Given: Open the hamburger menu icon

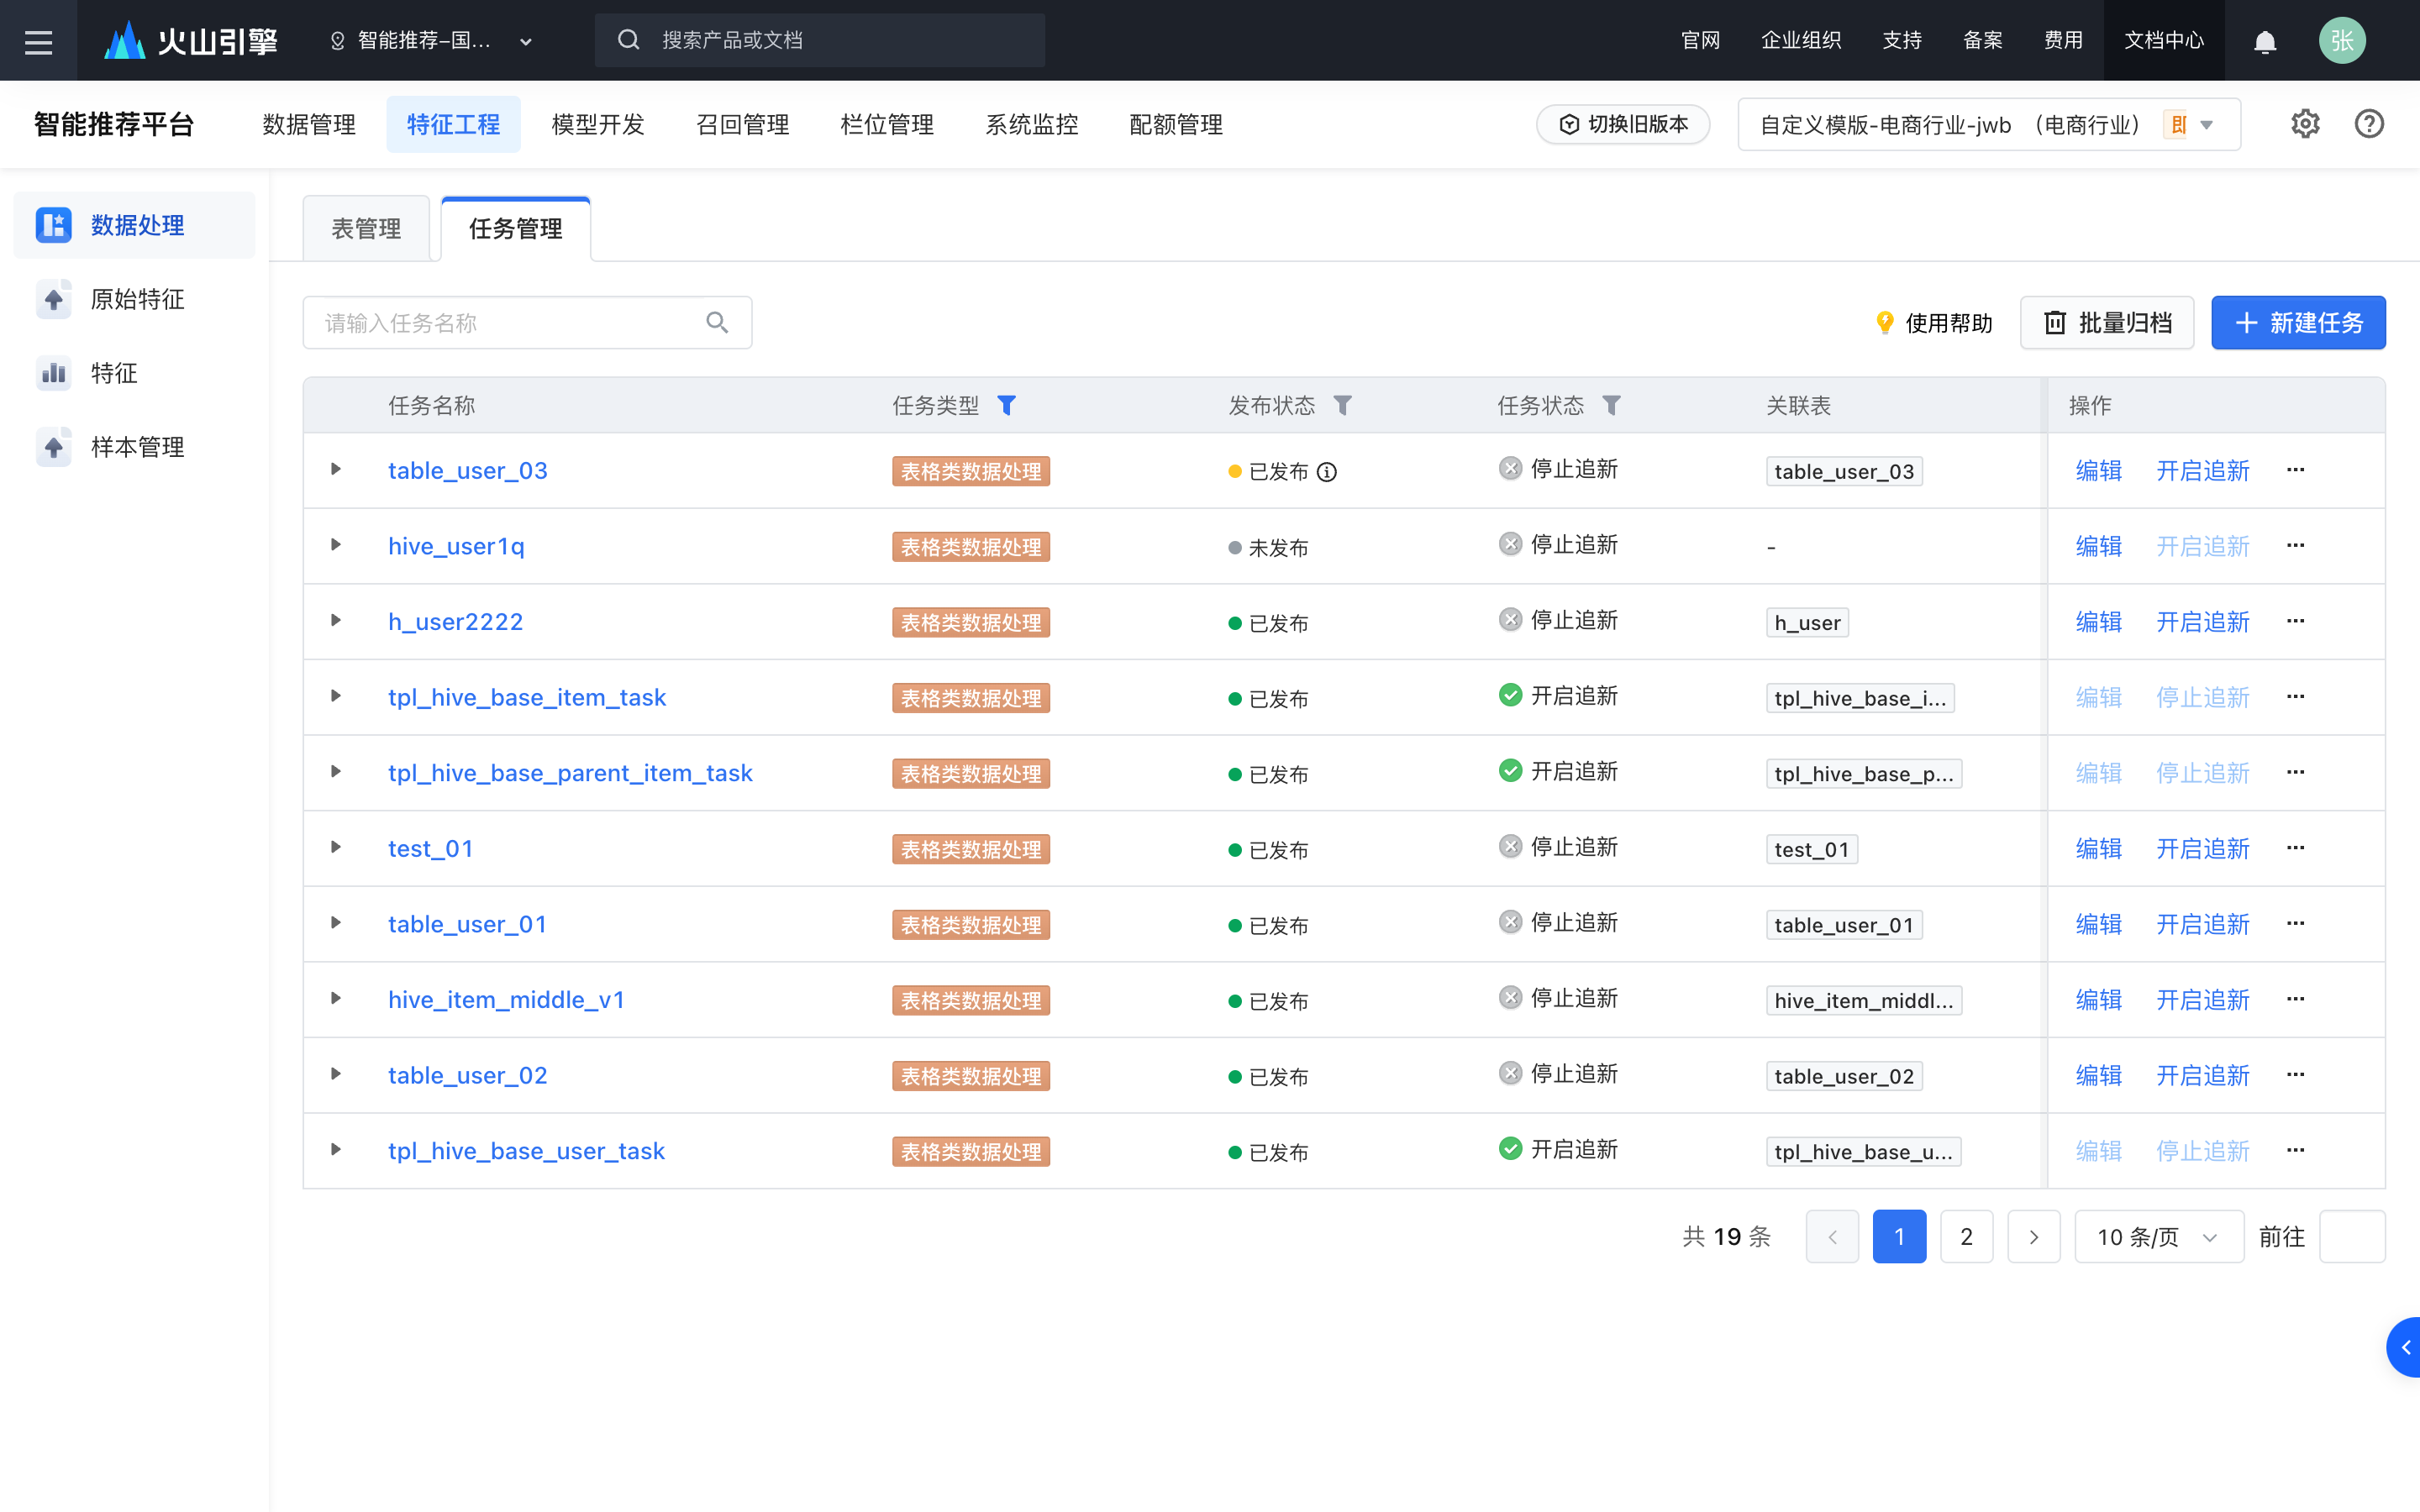Looking at the screenshot, I should [38, 41].
